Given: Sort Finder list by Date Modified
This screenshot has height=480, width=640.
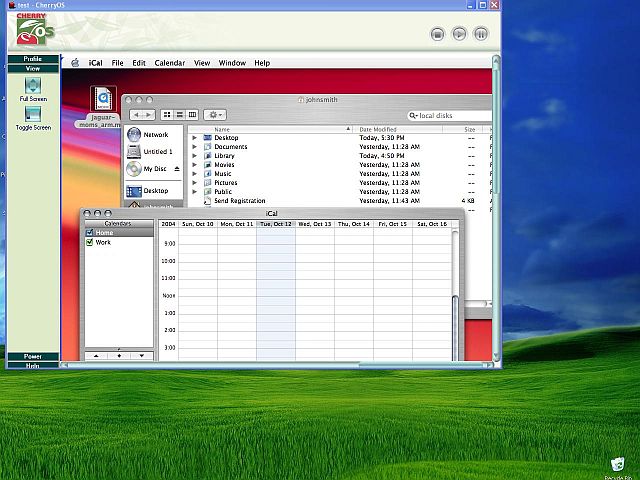Looking at the screenshot, I should click(x=398, y=129).
